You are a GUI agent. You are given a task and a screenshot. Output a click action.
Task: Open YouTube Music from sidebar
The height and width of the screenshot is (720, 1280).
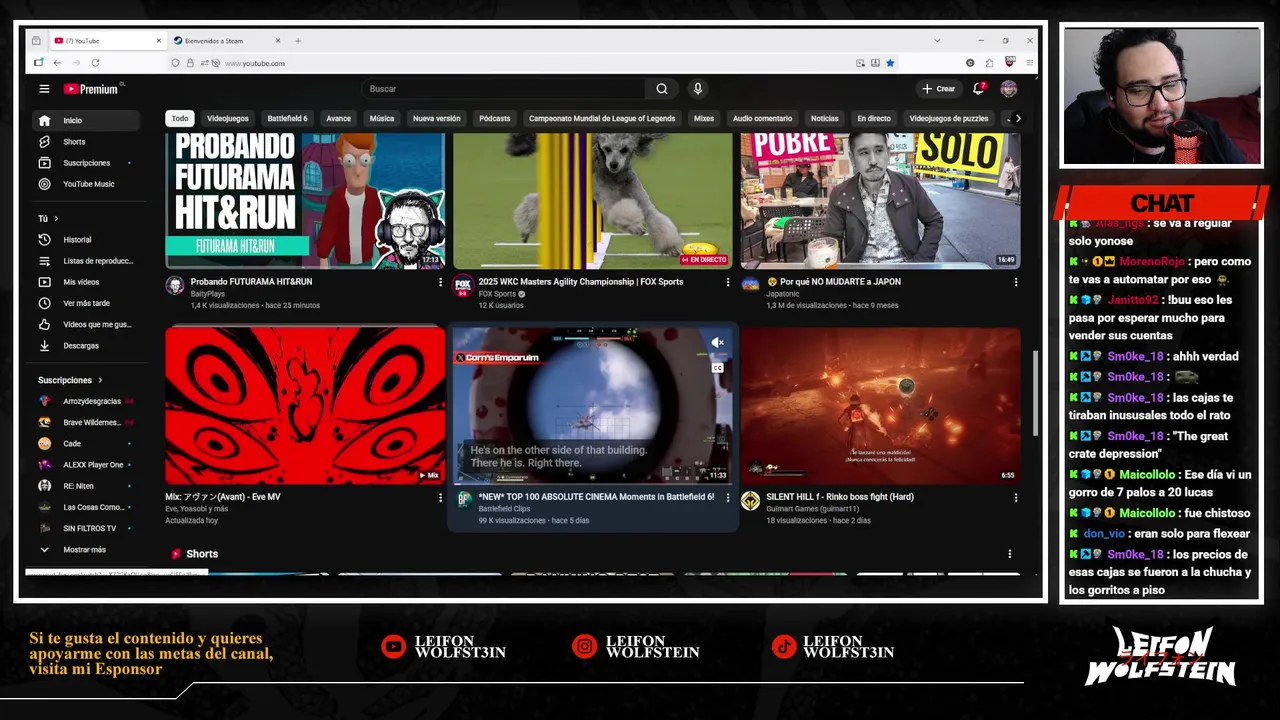[x=84, y=184]
